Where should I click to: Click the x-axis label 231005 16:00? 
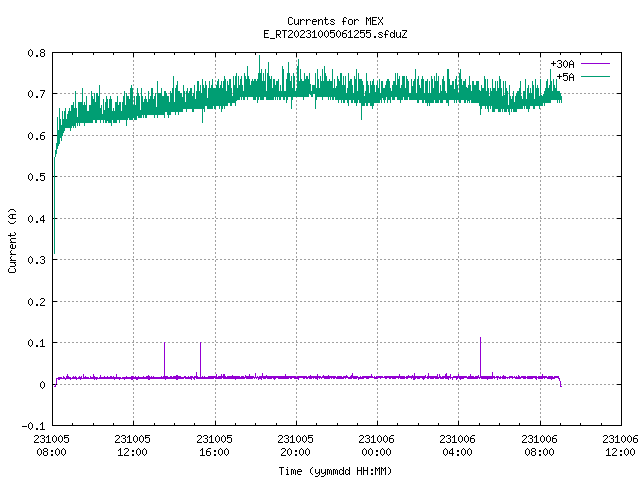click(214, 445)
